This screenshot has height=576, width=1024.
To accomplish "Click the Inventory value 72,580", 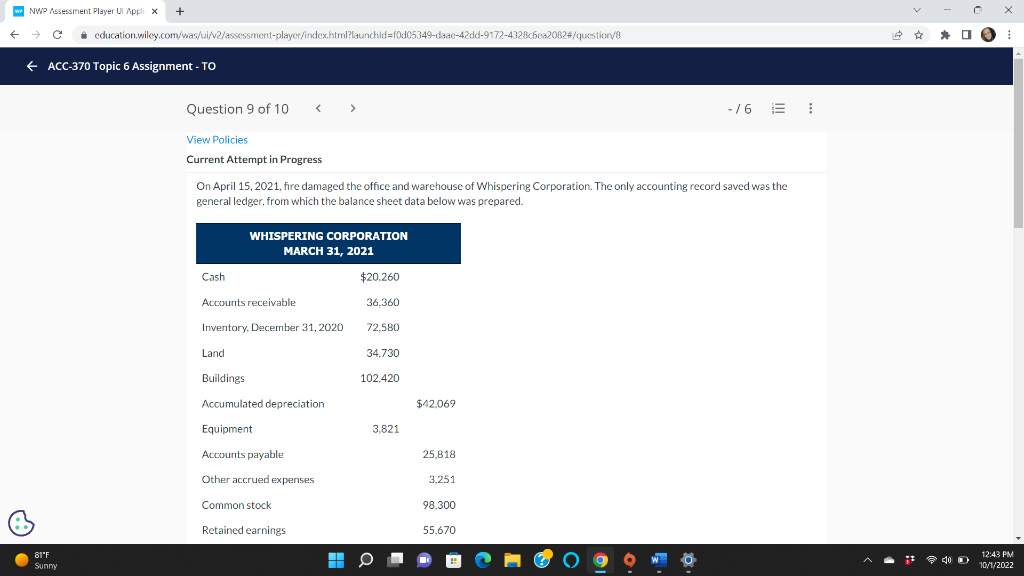I will click(x=383, y=327).
